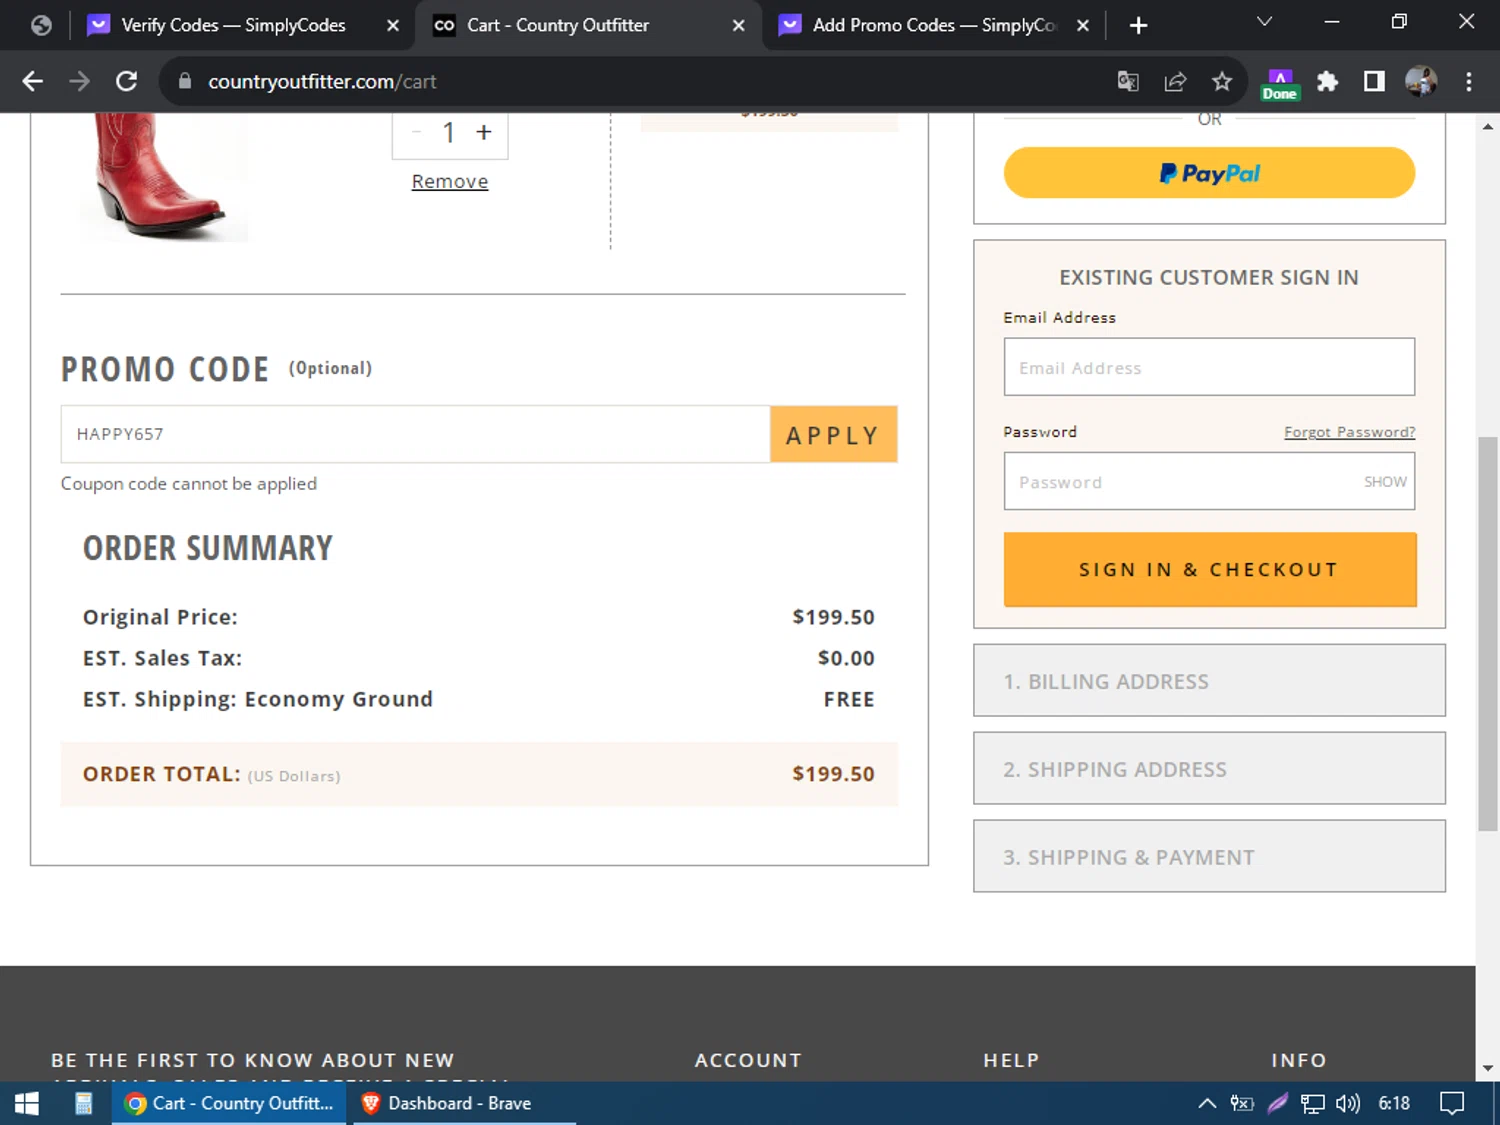
Task: Apply the promo code HAPPY657
Action: (x=833, y=434)
